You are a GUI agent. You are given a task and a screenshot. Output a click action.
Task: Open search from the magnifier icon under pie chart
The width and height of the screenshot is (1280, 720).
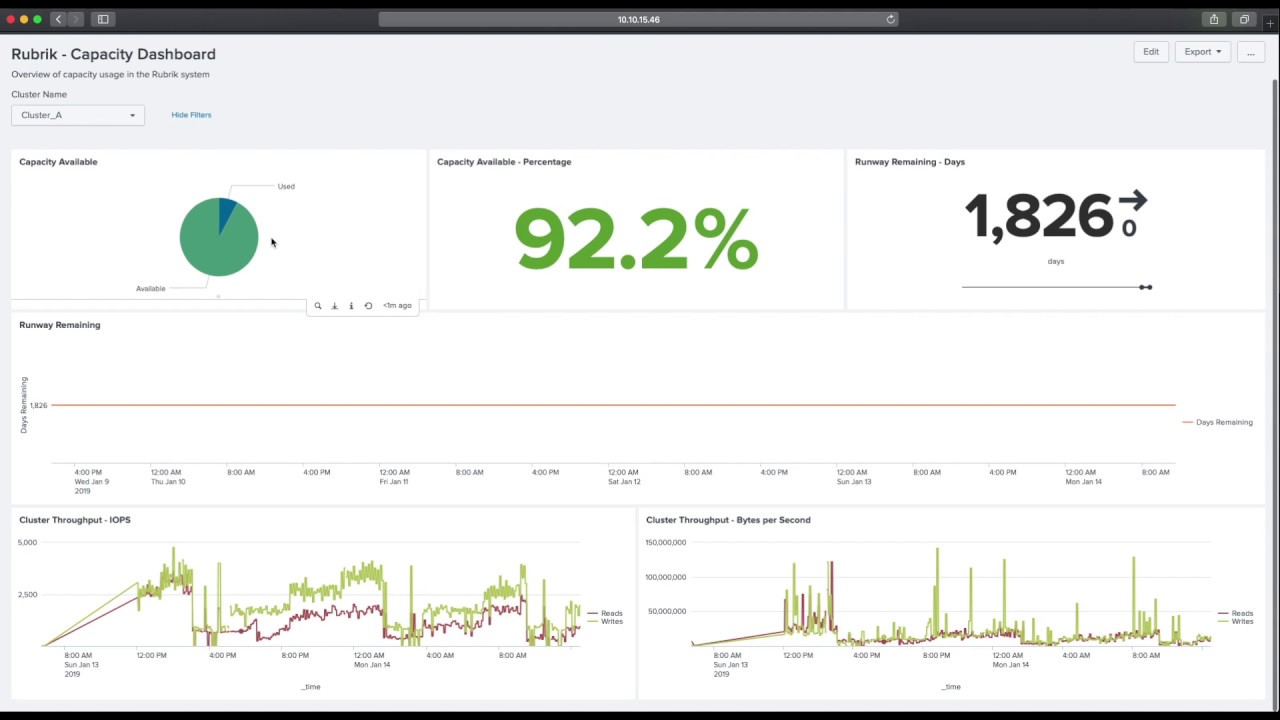tap(318, 306)
